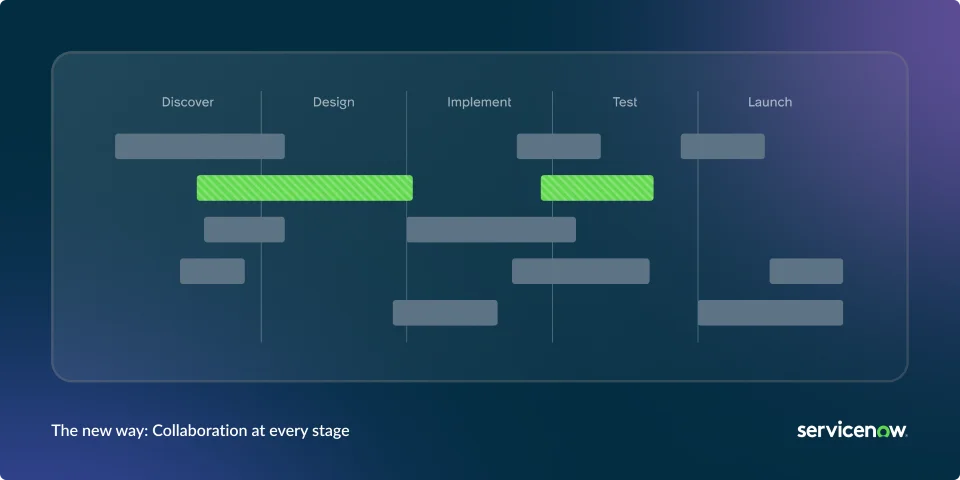Select first-row gray bar crossing the Implement–Test divider

coord(559,146)
